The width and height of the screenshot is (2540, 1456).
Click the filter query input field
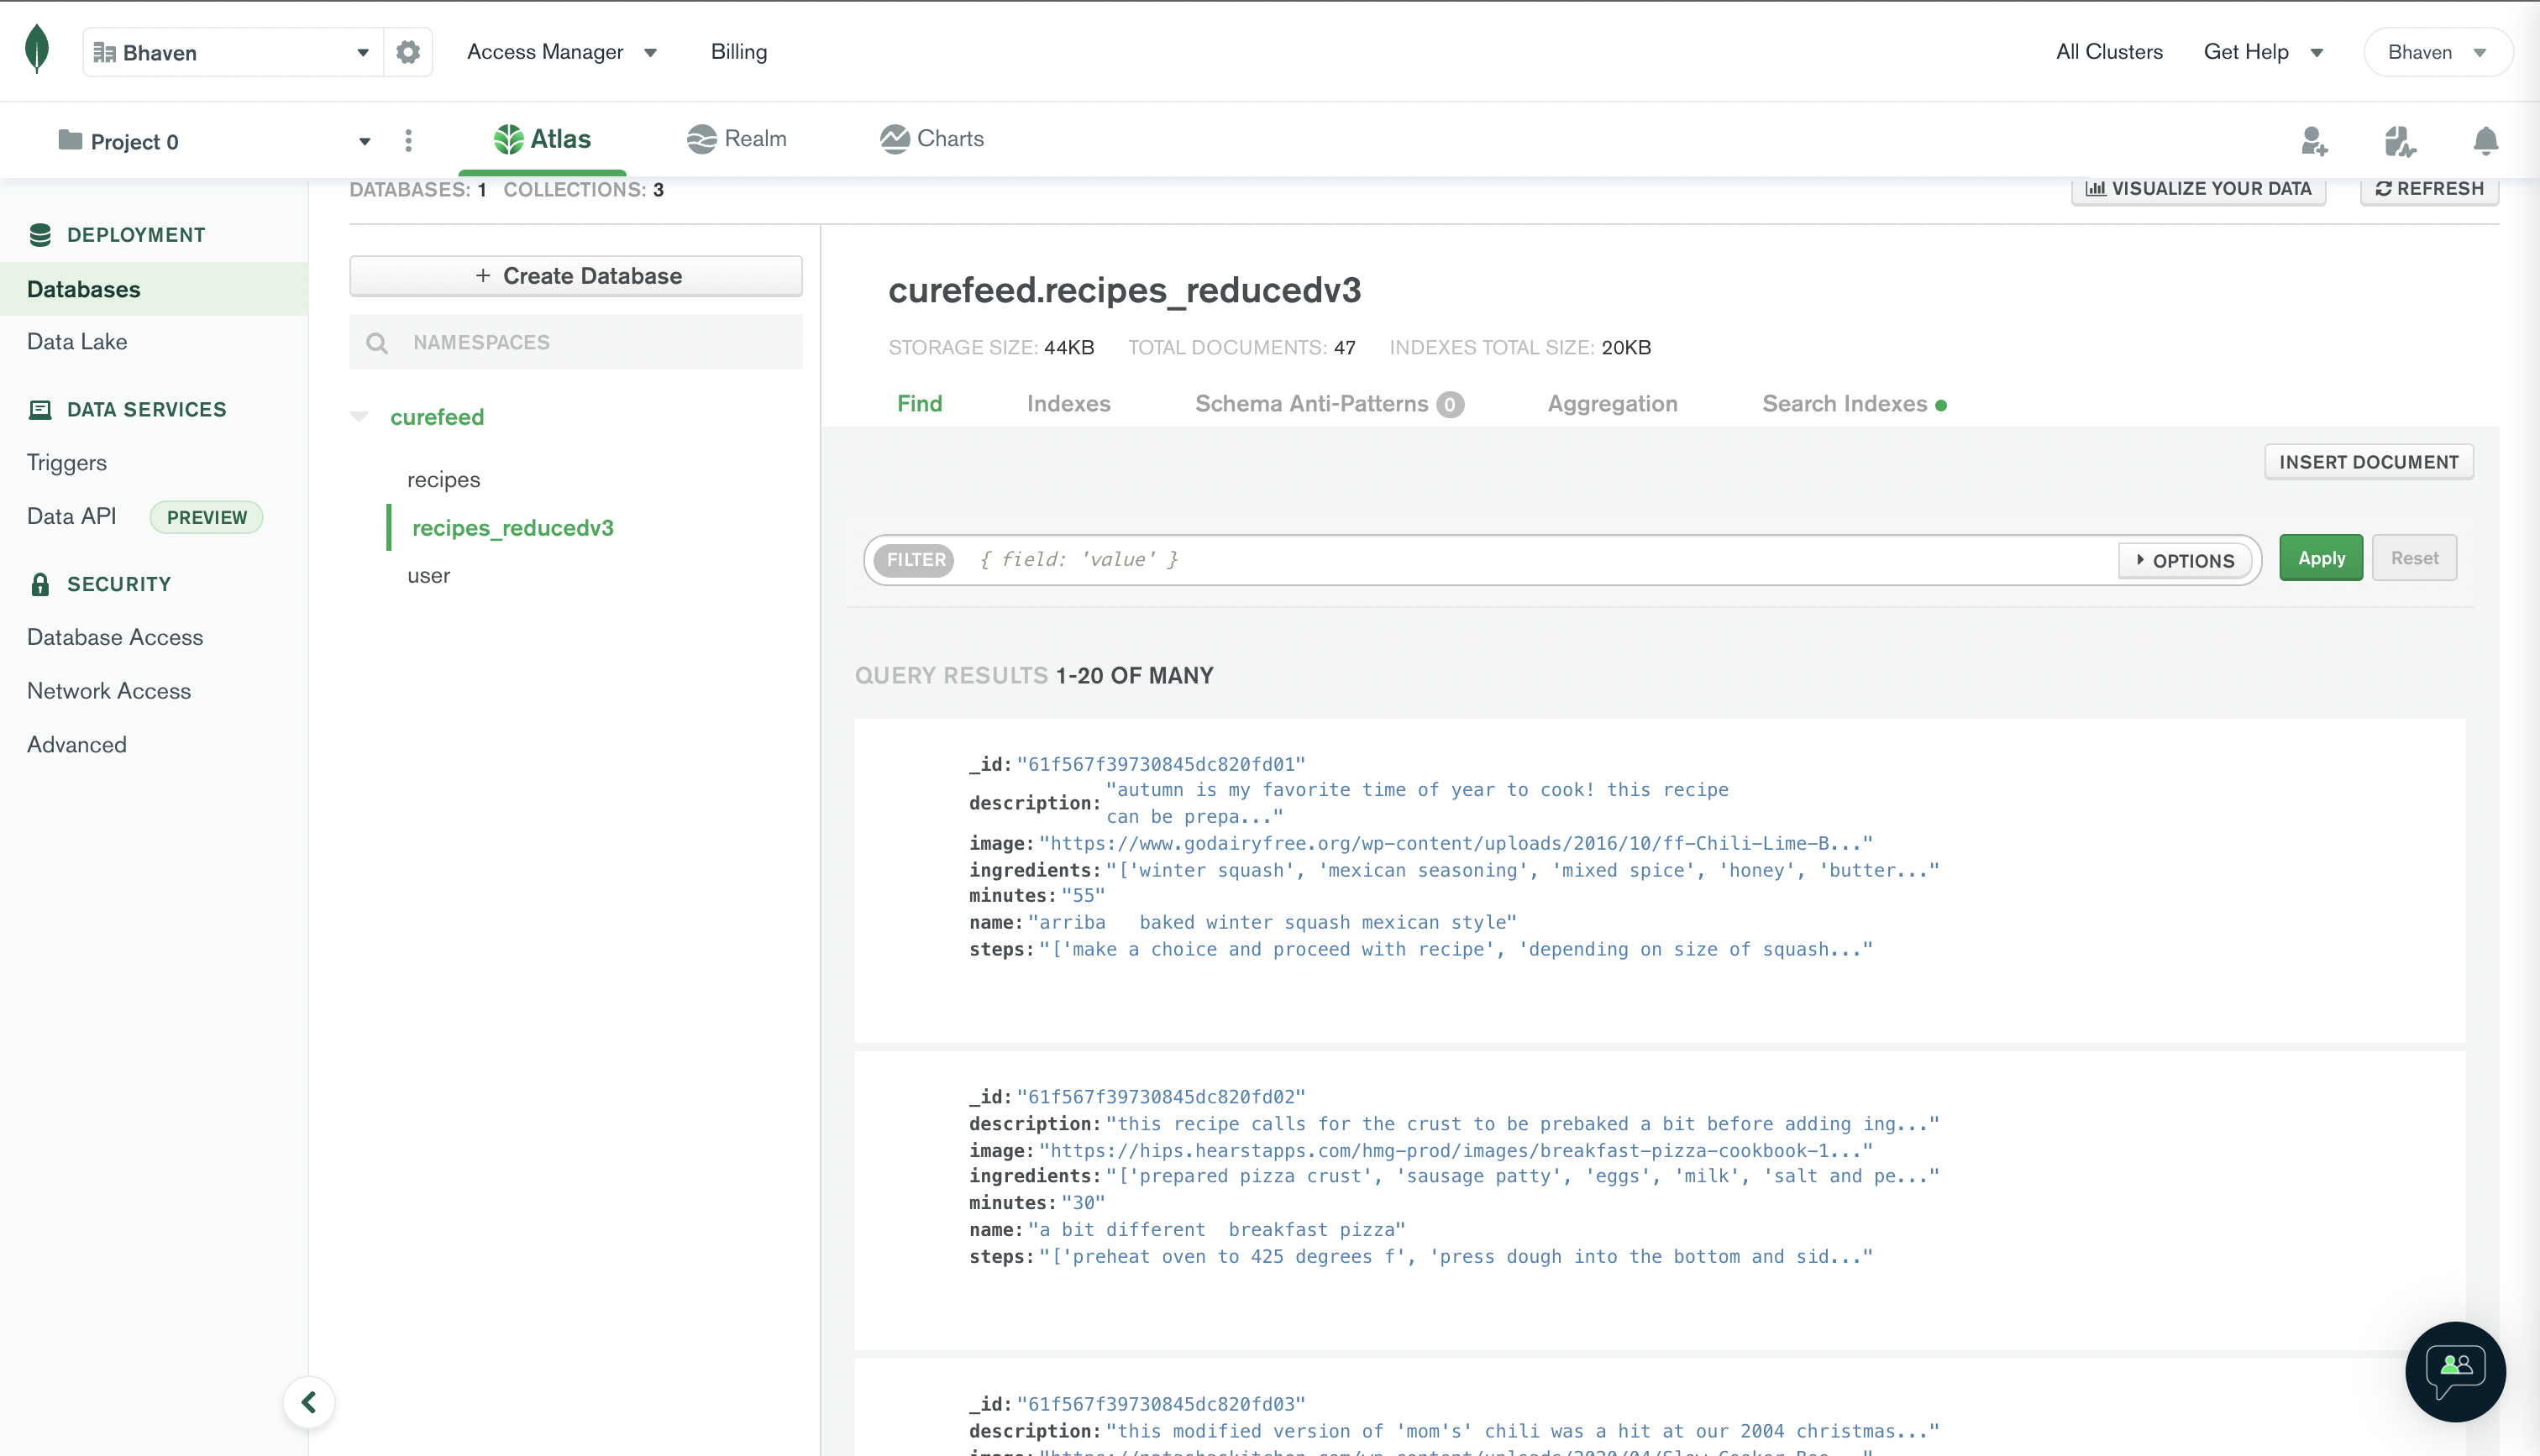pos(1540,560)
